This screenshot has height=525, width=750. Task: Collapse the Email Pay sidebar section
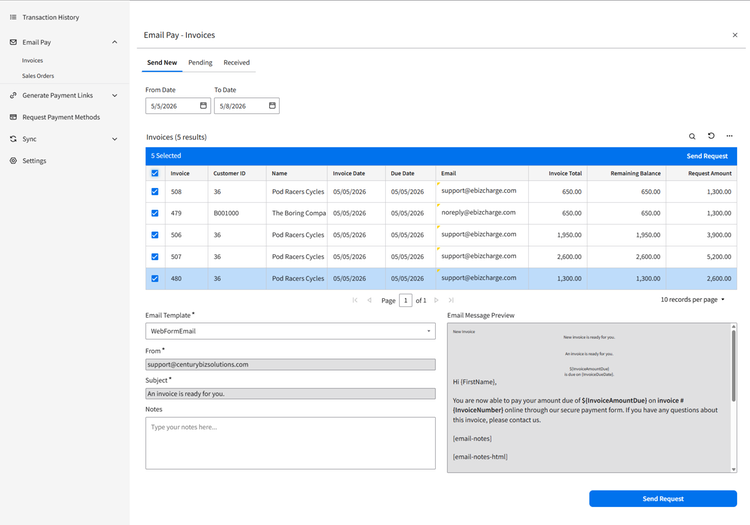coord(115,42)
